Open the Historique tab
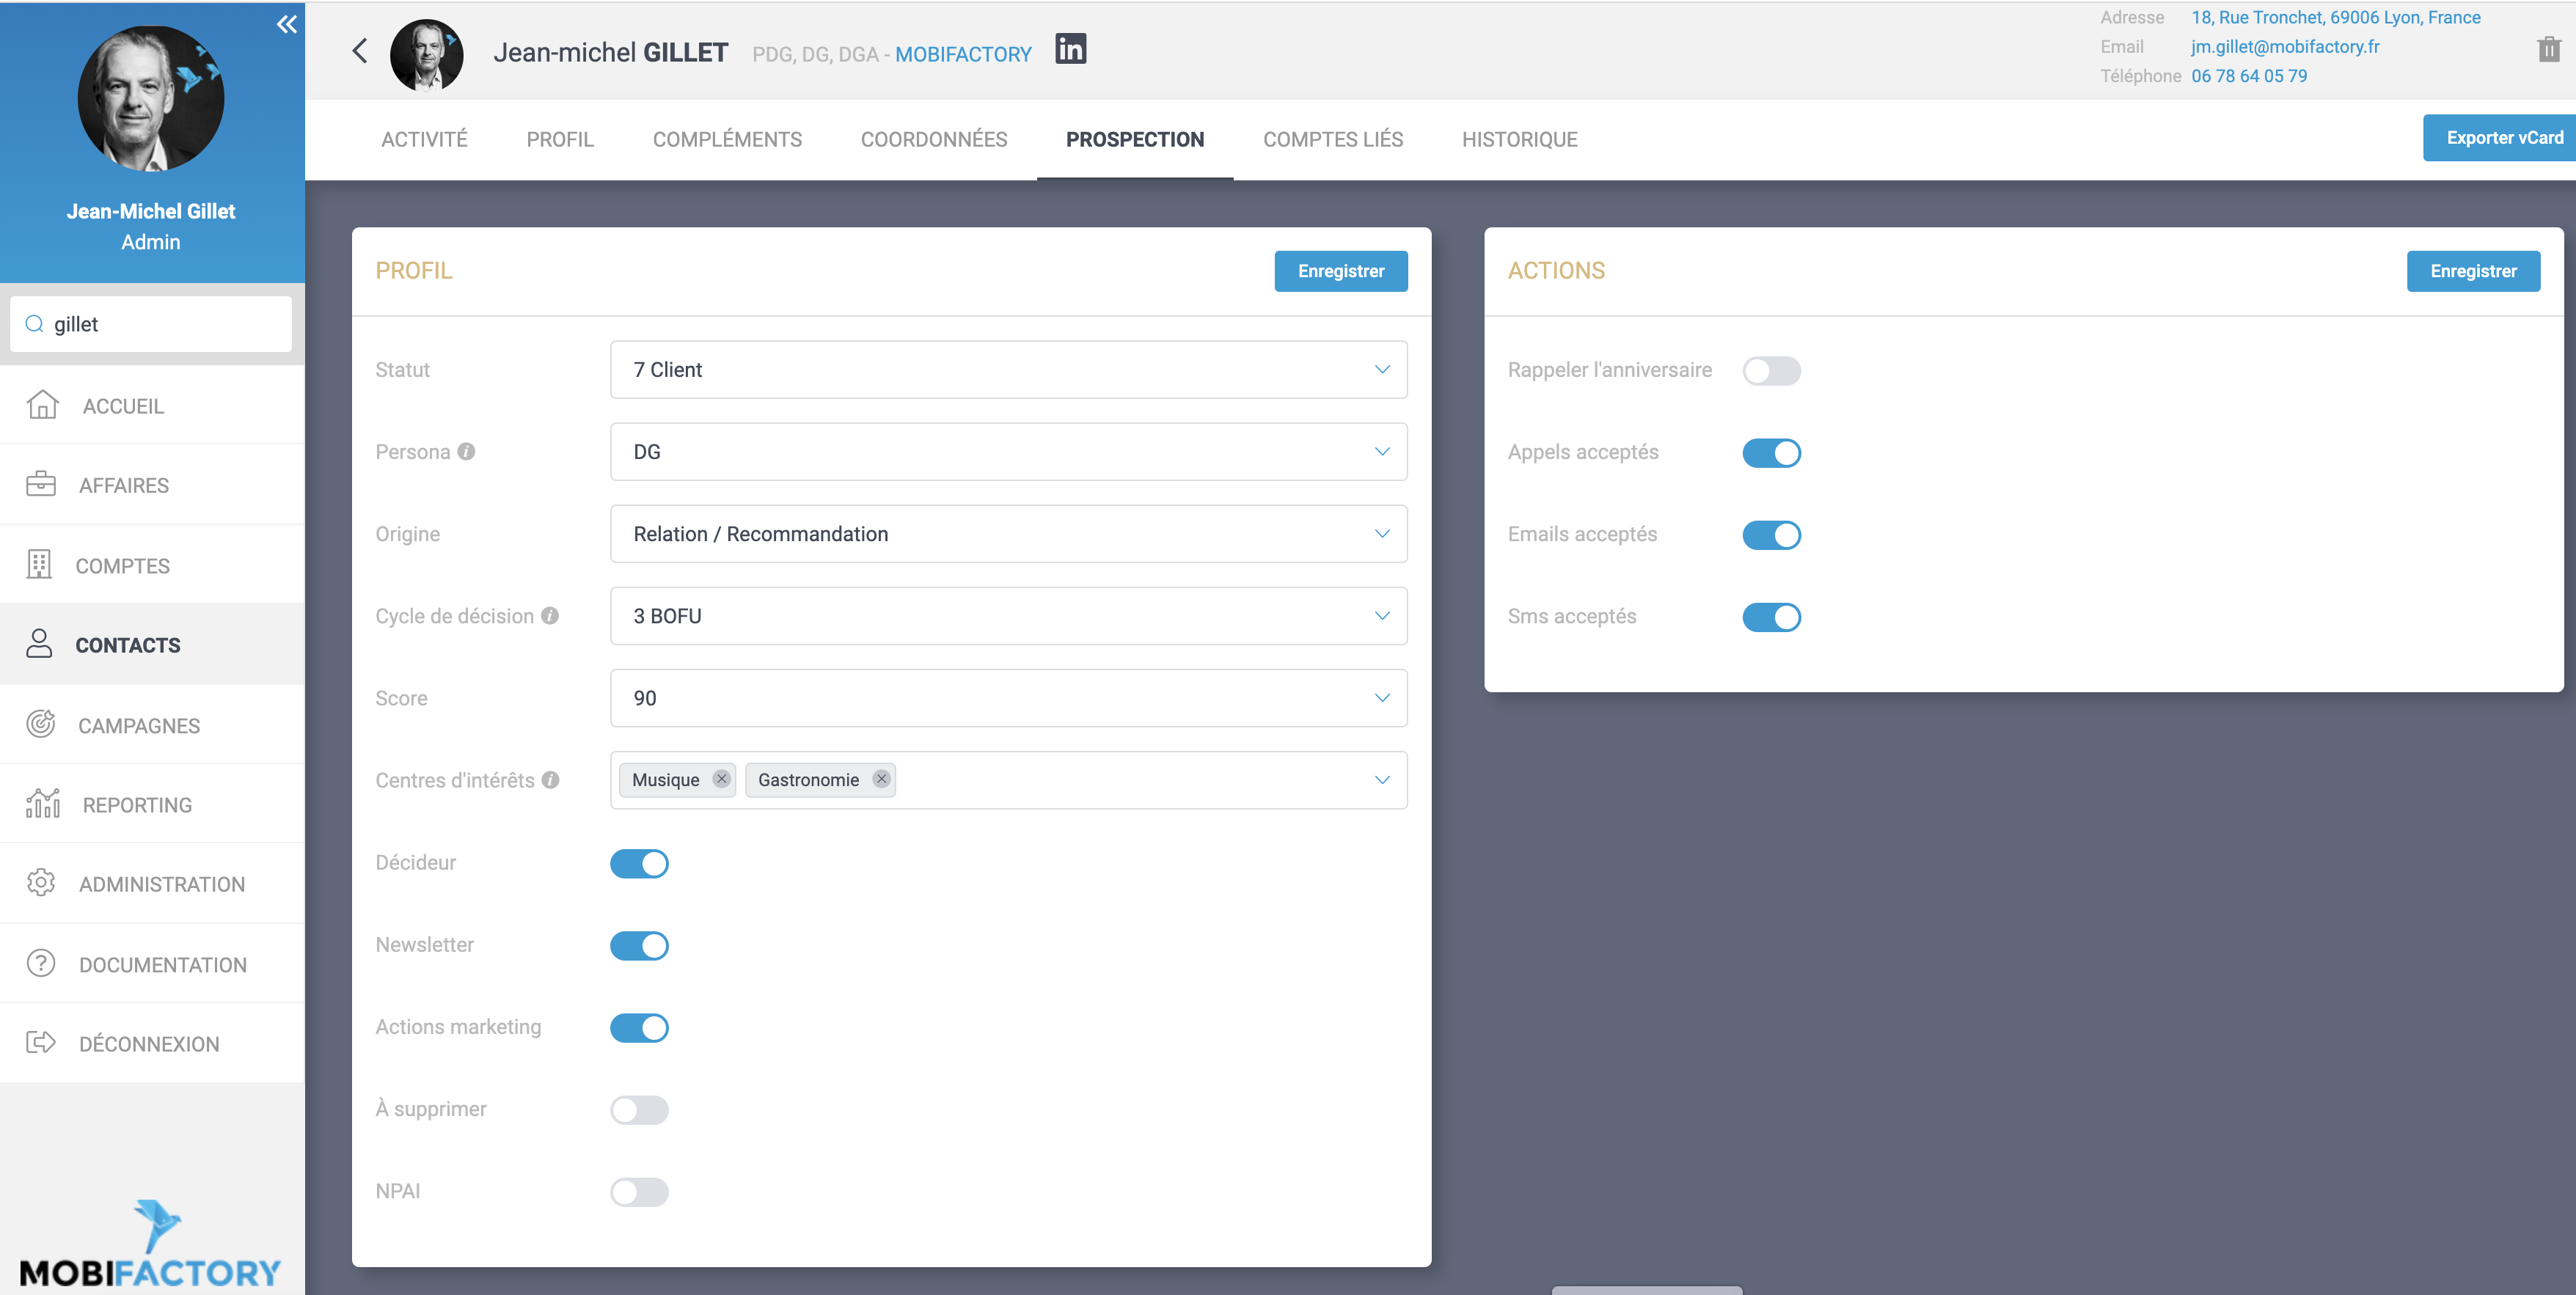This screenshot has height=1295, width=2576. [1519, 139]
